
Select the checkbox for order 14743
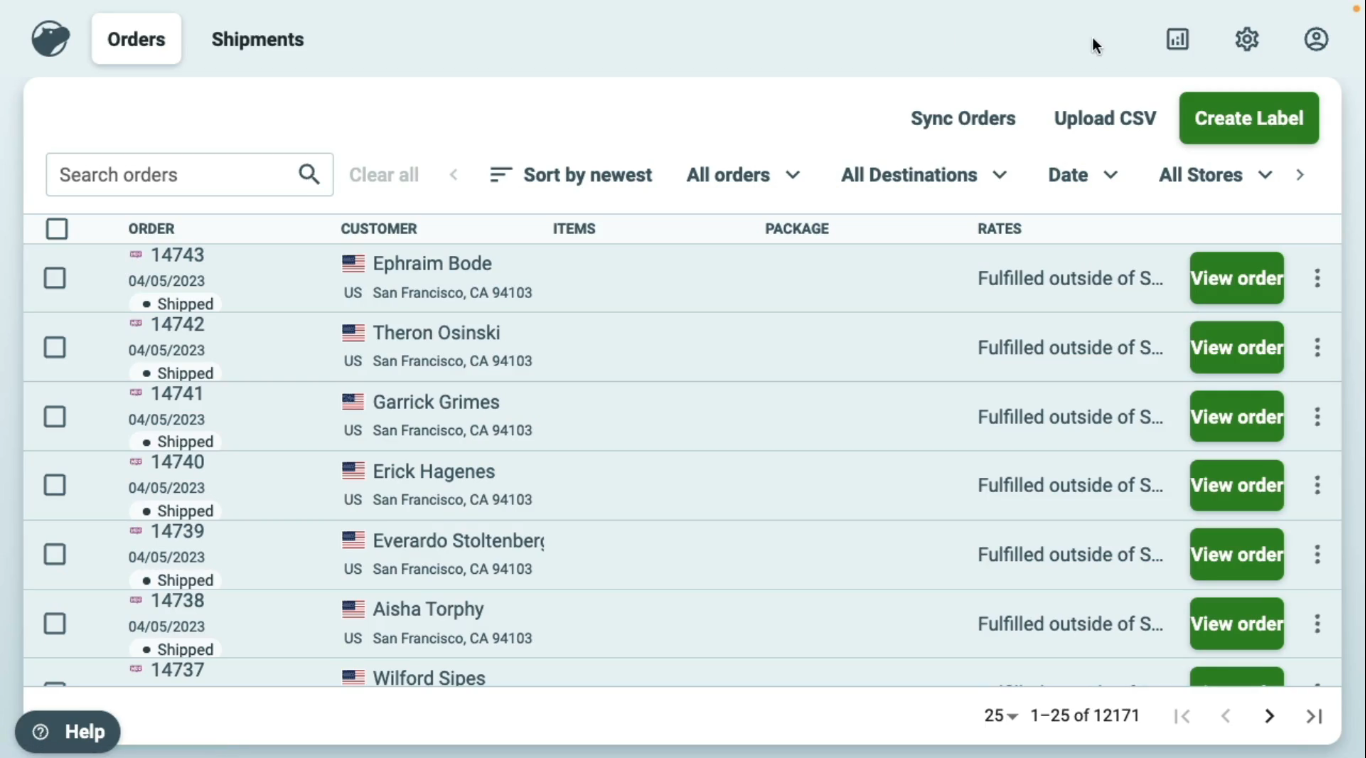(55, 278)
